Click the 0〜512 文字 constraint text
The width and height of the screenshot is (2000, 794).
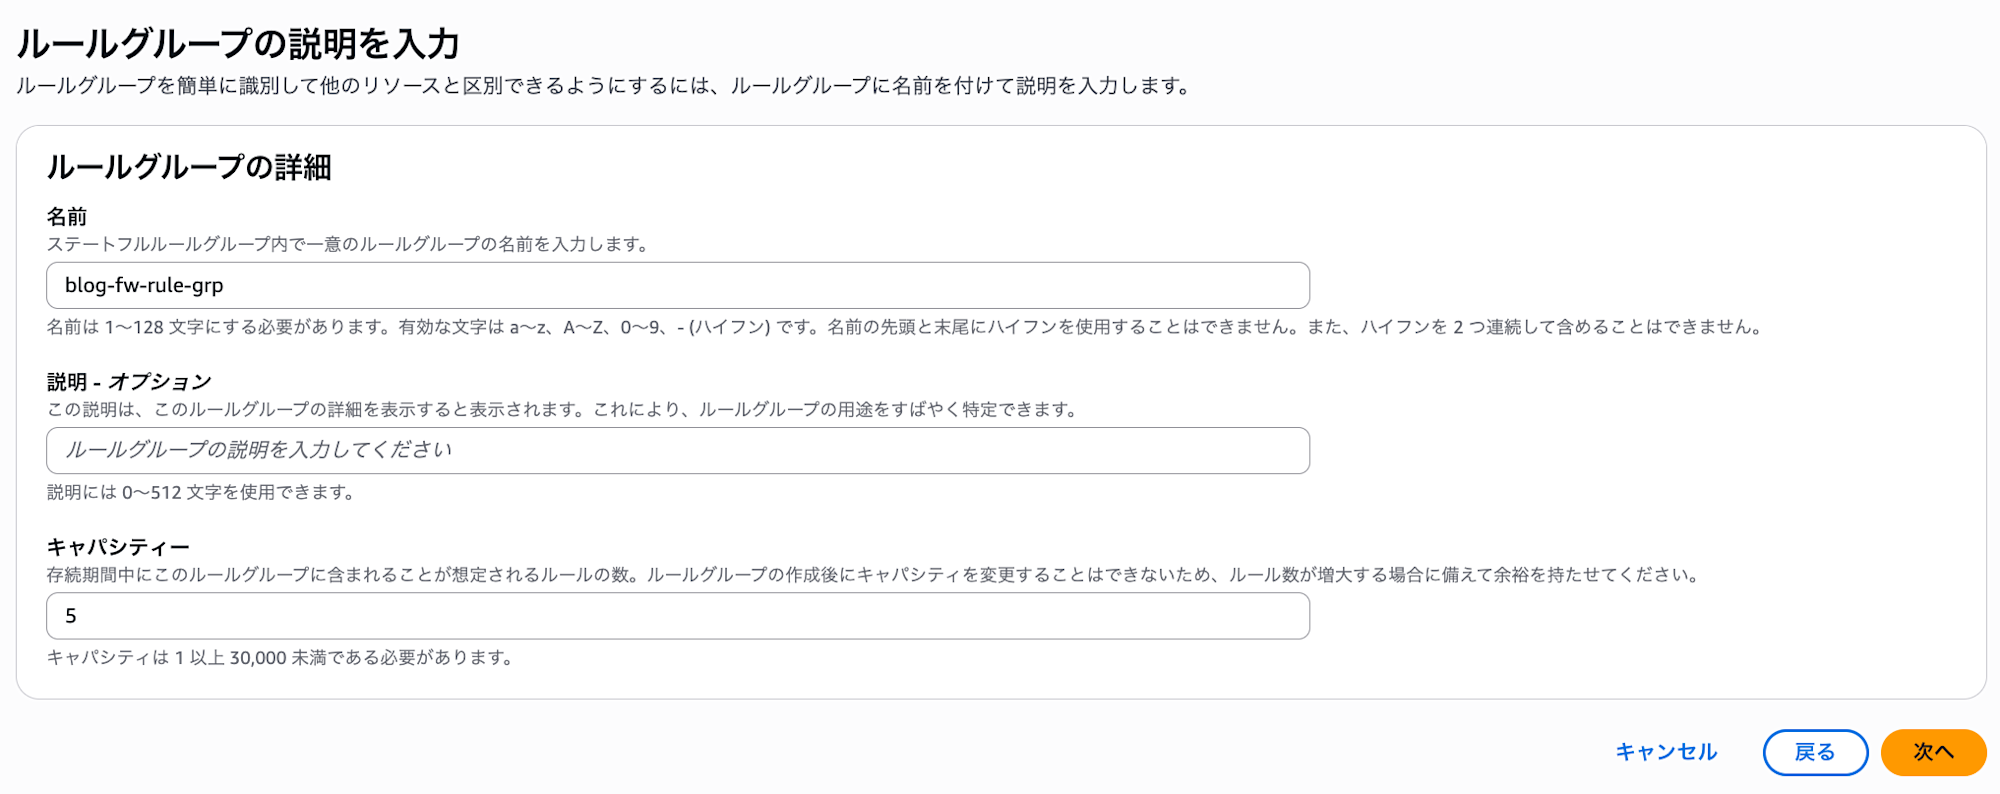pyautogui.click(x=200, y=492)
